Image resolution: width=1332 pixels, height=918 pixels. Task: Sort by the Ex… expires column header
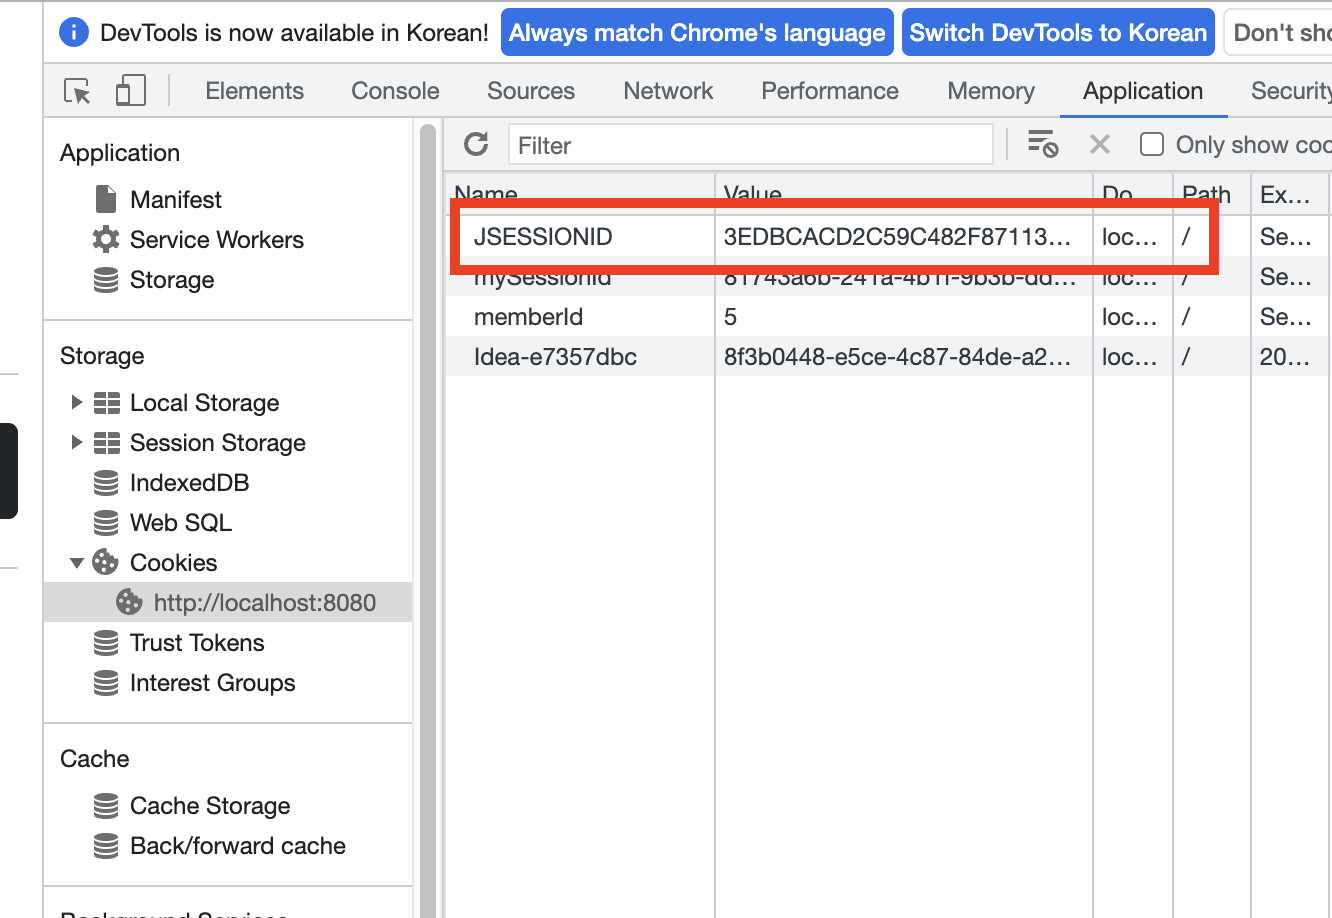(x=1289, y=192)
